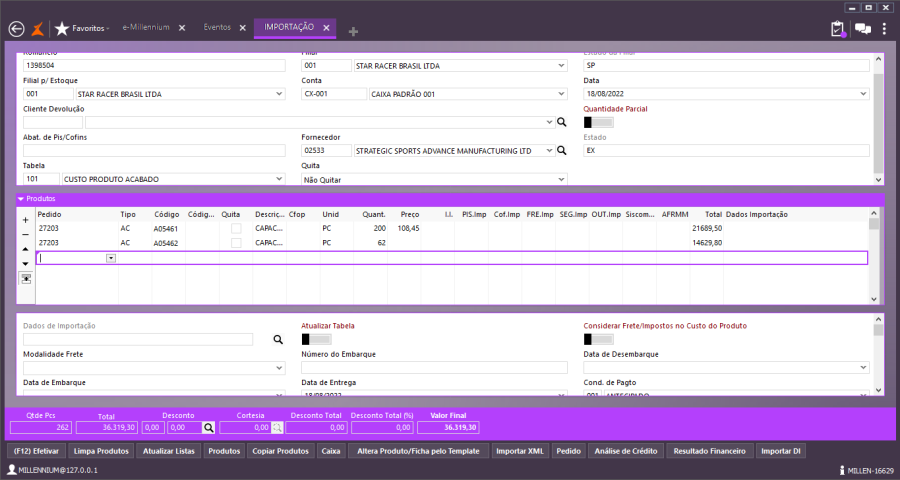Open the chat messages icon
This screenshot has height=480, width=900.
click(x=863, y=29)
